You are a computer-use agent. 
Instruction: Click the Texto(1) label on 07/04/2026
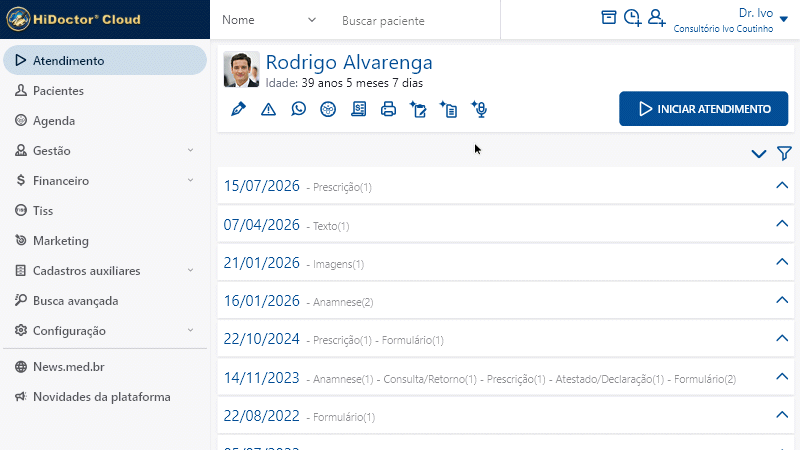point(331,226)
